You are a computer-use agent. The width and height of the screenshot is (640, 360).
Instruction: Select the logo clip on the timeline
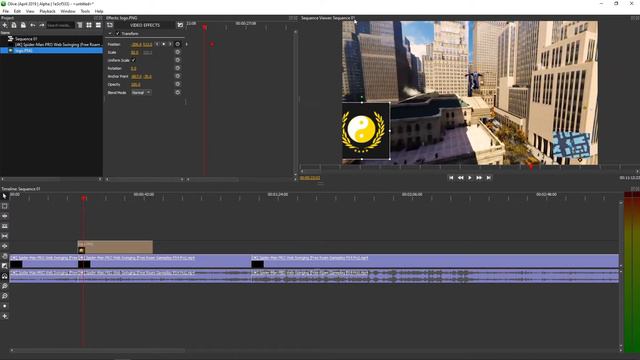115,247
